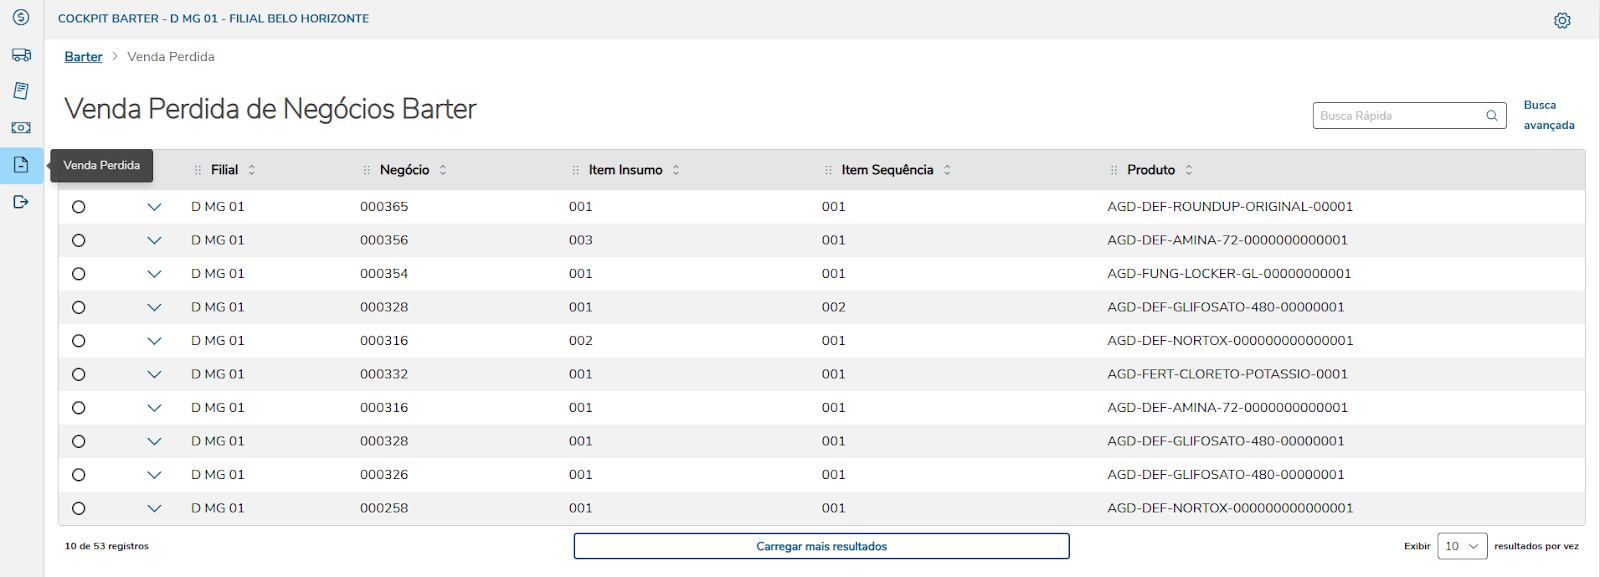Open the banknote money sidebar icon
Screen dimensions: 1600x577
[21, 128]
